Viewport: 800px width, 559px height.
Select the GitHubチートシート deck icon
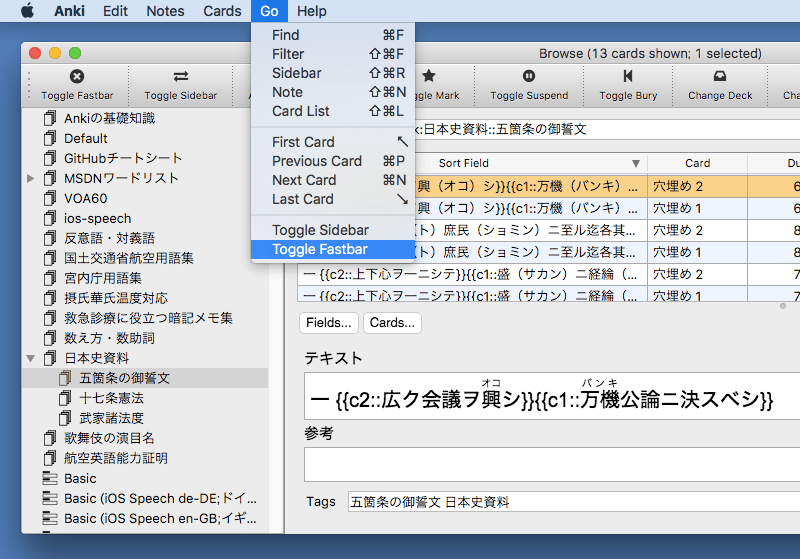[x=50, y=158]
